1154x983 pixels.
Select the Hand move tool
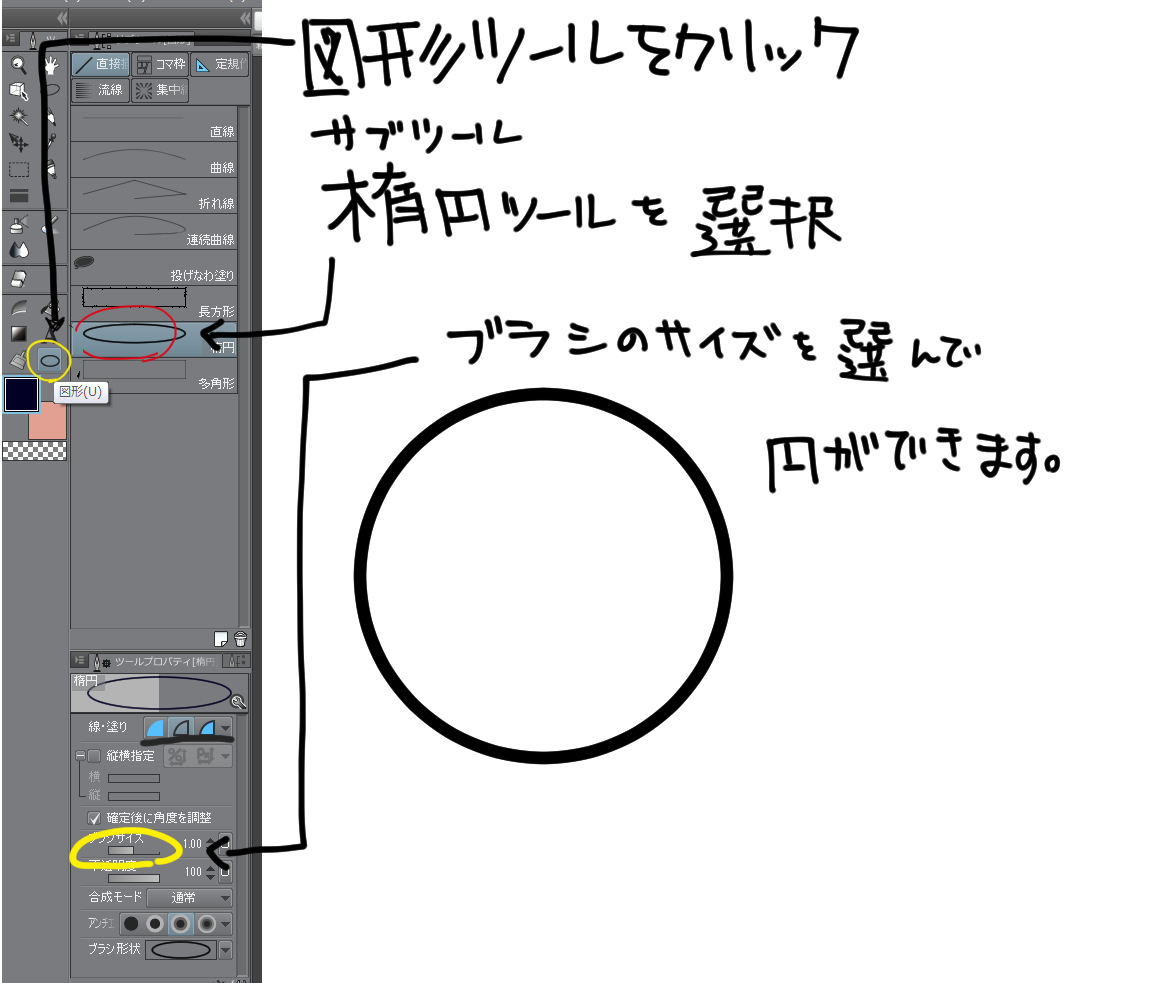point(50,65)
